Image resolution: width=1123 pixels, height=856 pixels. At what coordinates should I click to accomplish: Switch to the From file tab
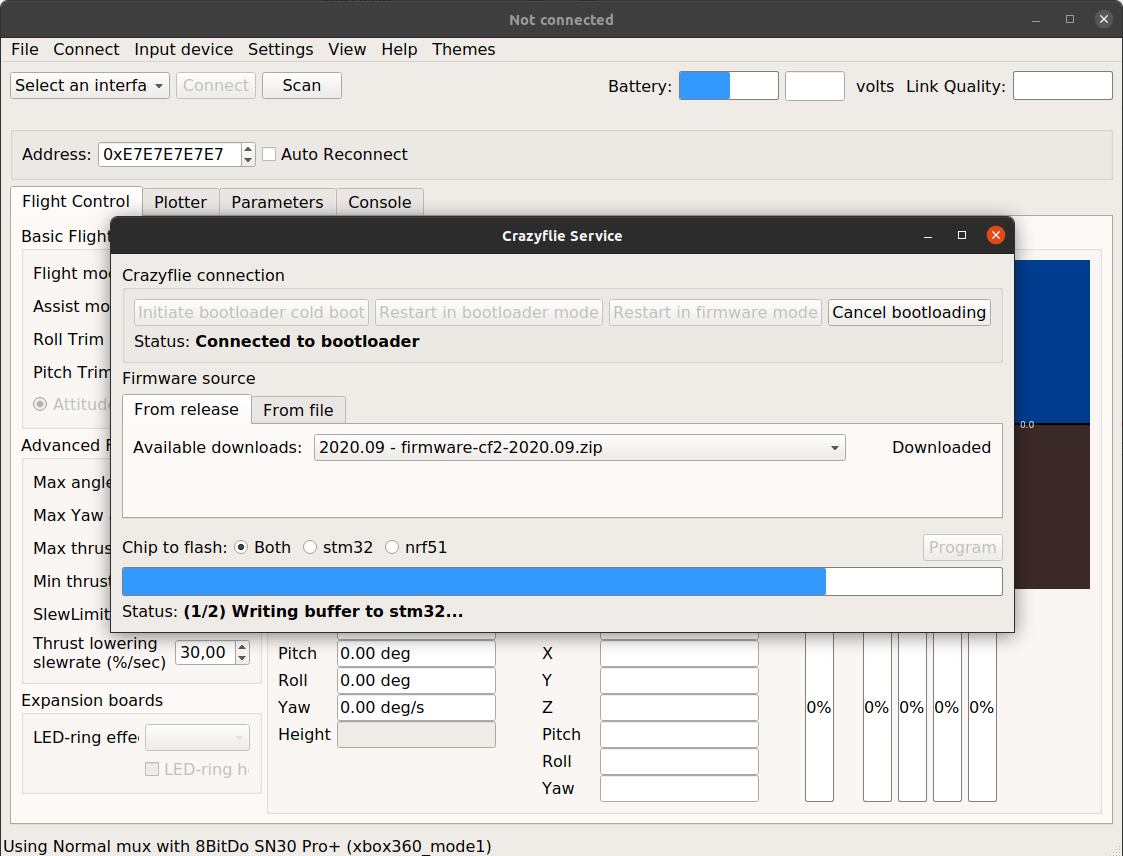coord(298,410)
